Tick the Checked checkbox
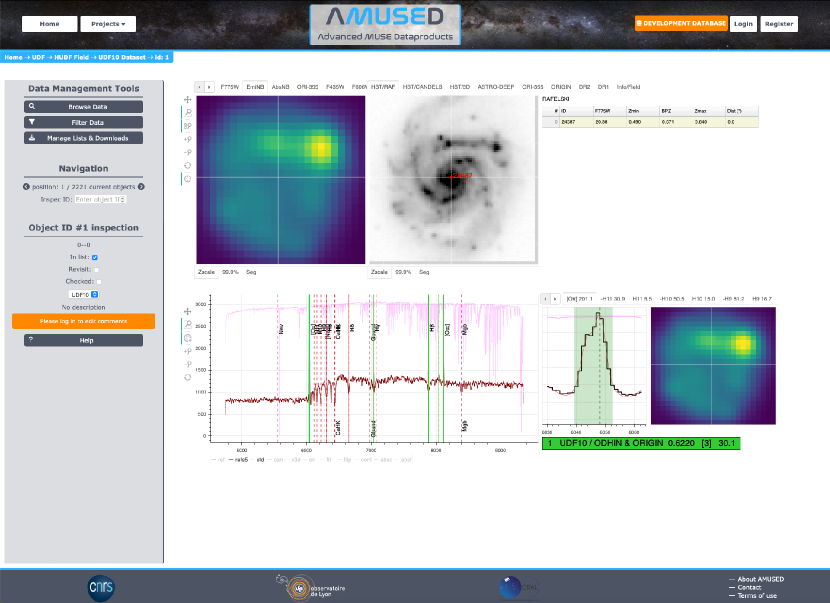Image resolution: width=830 pixels, height=603 pixels. coord(99,282)
